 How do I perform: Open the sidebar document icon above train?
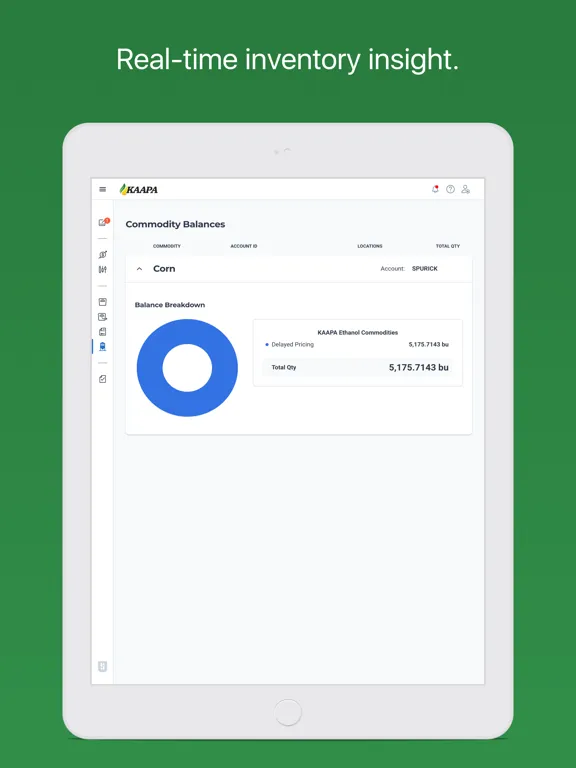[102, 332]
